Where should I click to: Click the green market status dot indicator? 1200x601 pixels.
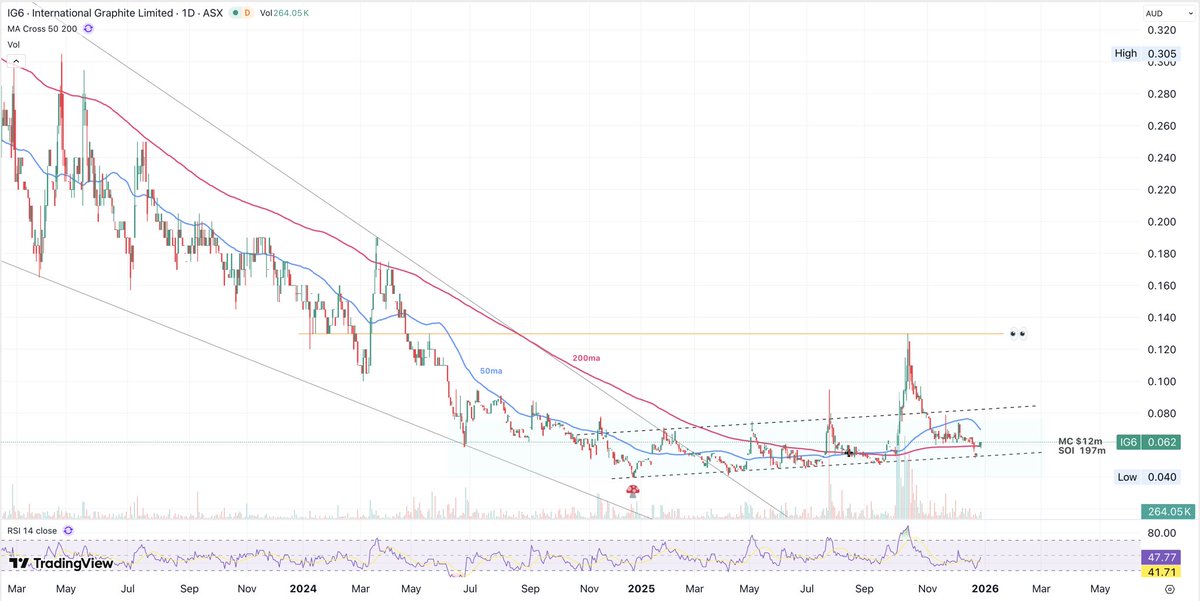click(x=234, y=13)
